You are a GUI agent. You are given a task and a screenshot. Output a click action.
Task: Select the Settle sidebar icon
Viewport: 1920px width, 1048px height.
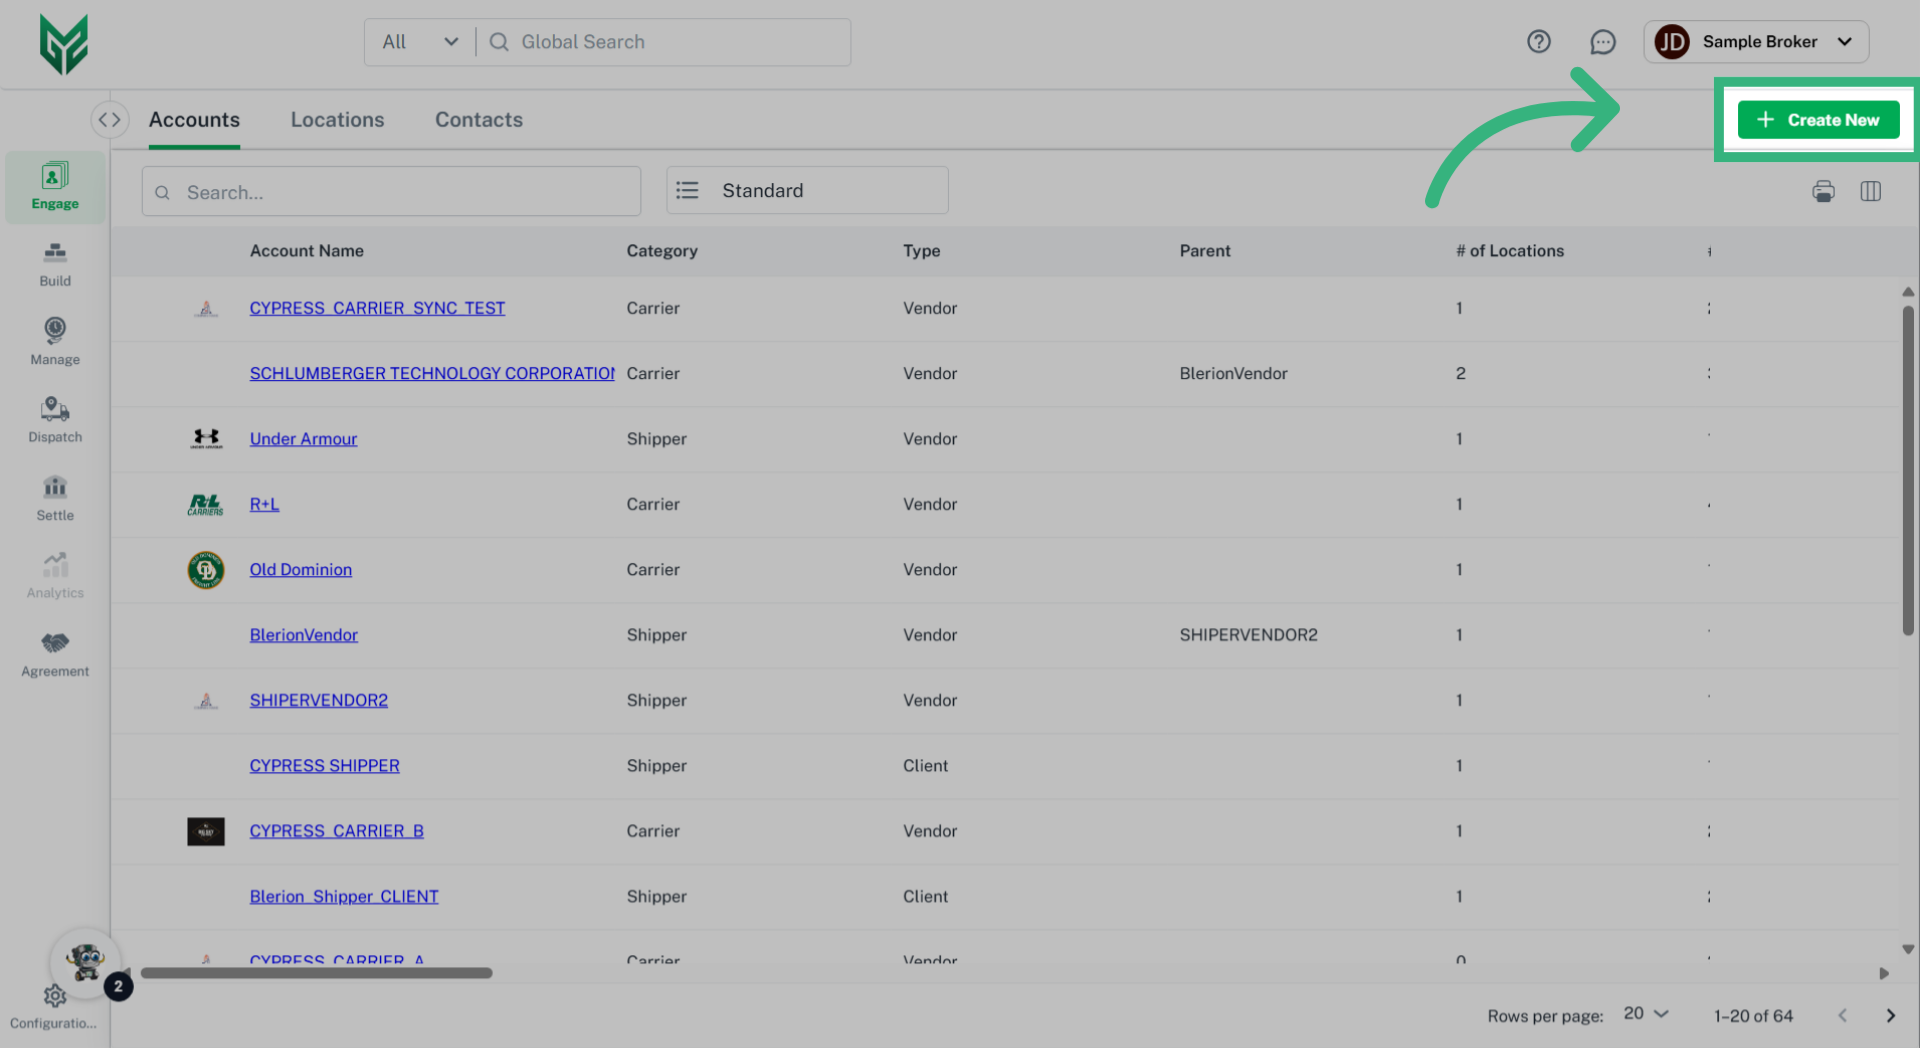(55, 498)
